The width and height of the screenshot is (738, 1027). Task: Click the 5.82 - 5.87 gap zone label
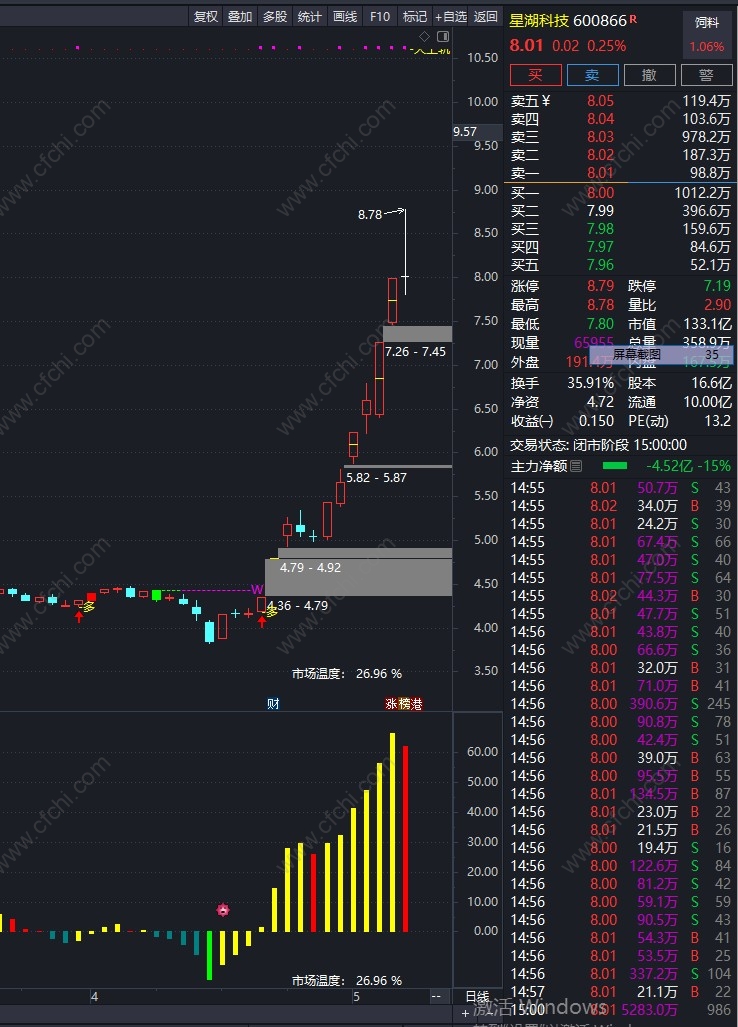[x=377, y=477]
